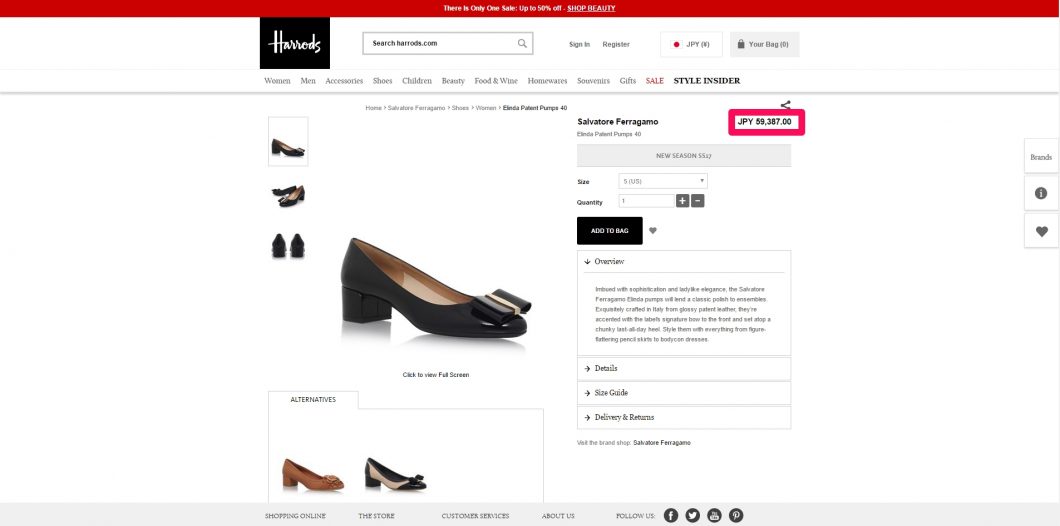Expand the Delivery & Returns section
This screenshot has width=1060, height=526.
click(x=683, y=417)
